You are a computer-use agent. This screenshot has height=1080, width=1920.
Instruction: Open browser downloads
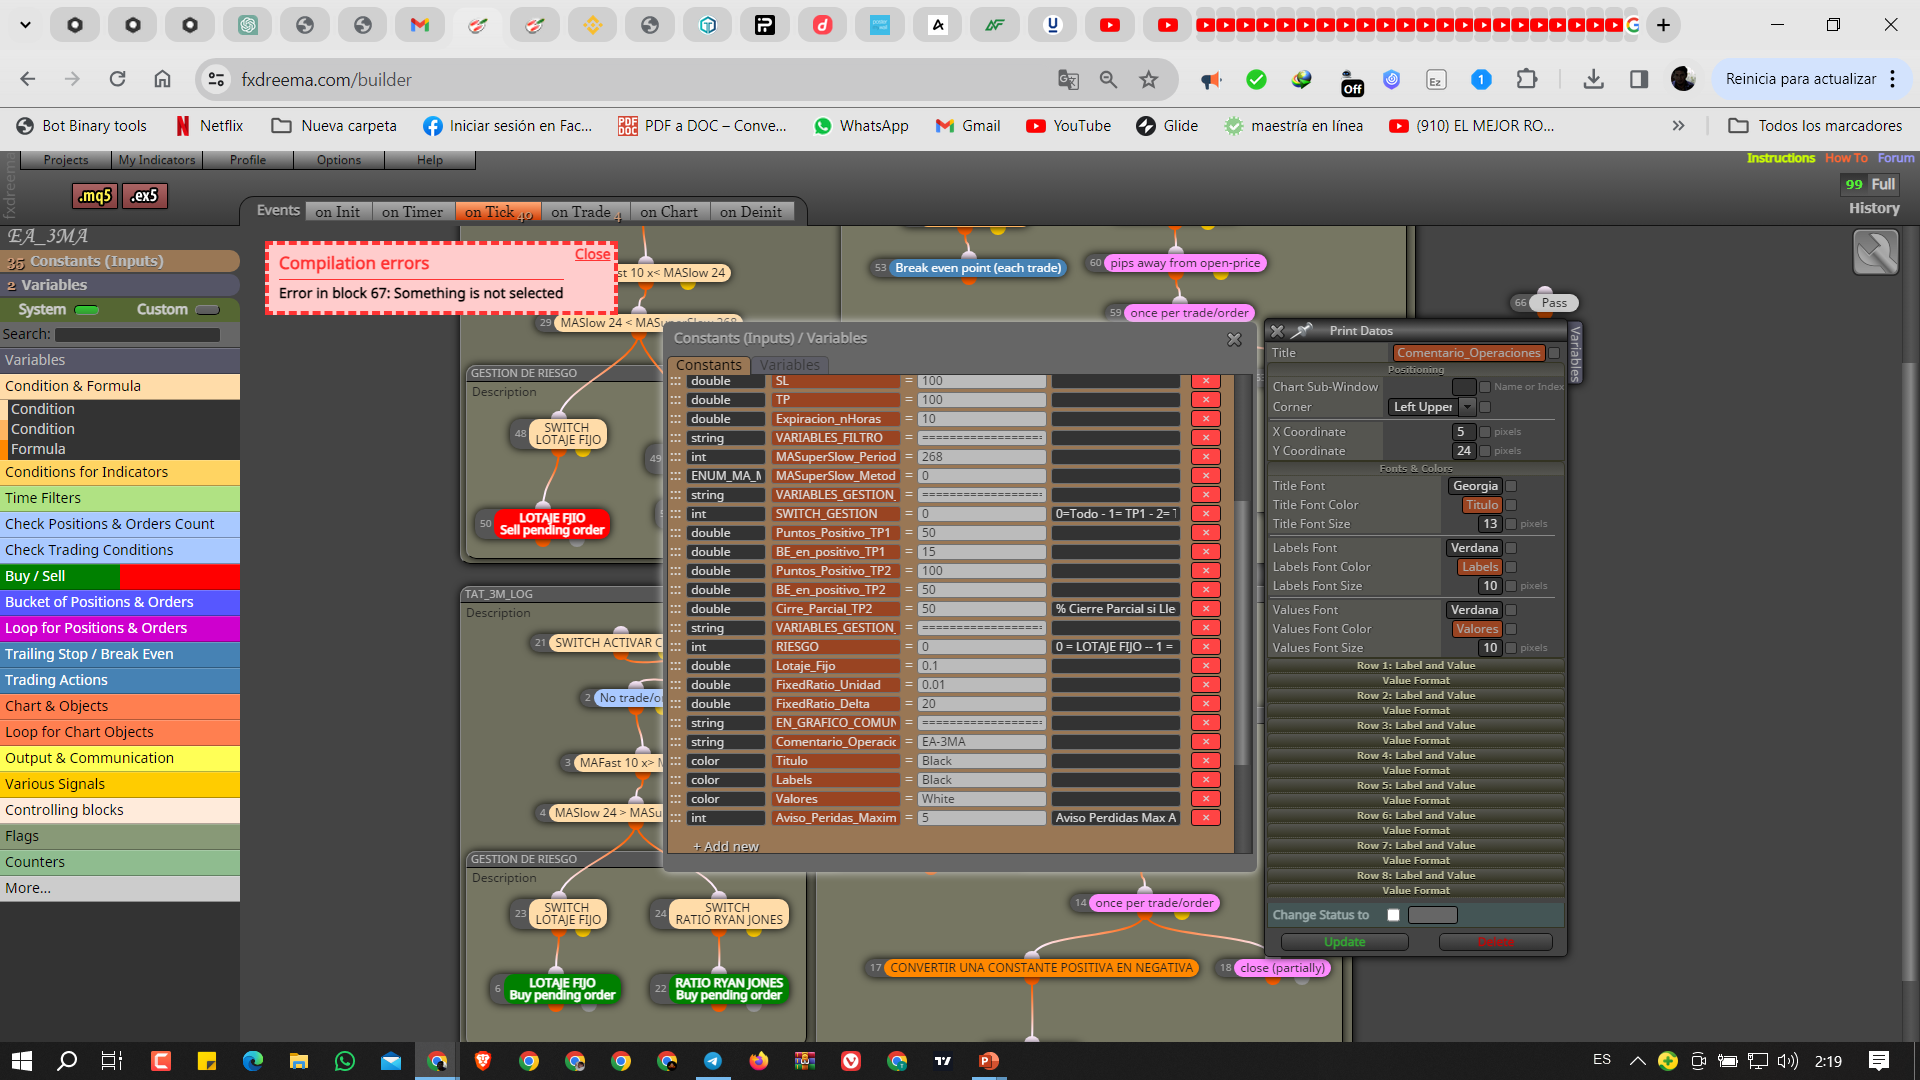click(1594, 79)
